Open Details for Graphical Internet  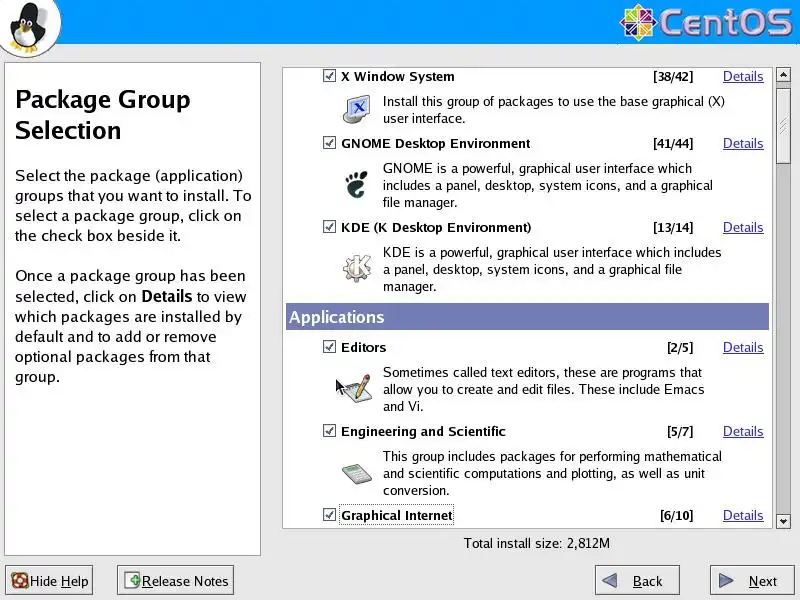[x=743, y=515]
